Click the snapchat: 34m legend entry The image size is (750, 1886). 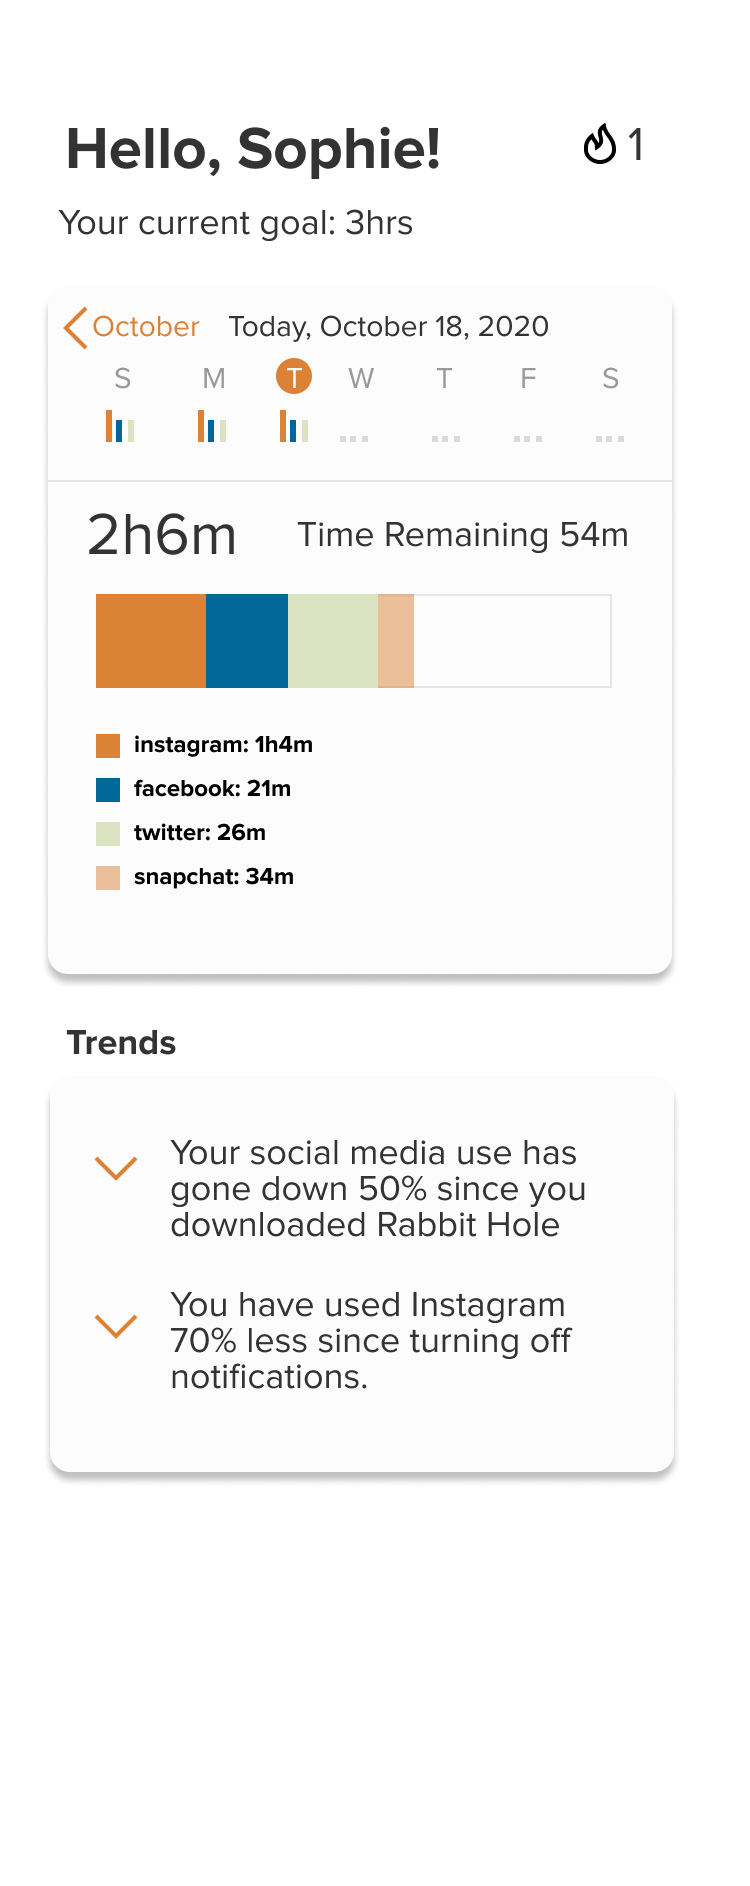(195, 877)
